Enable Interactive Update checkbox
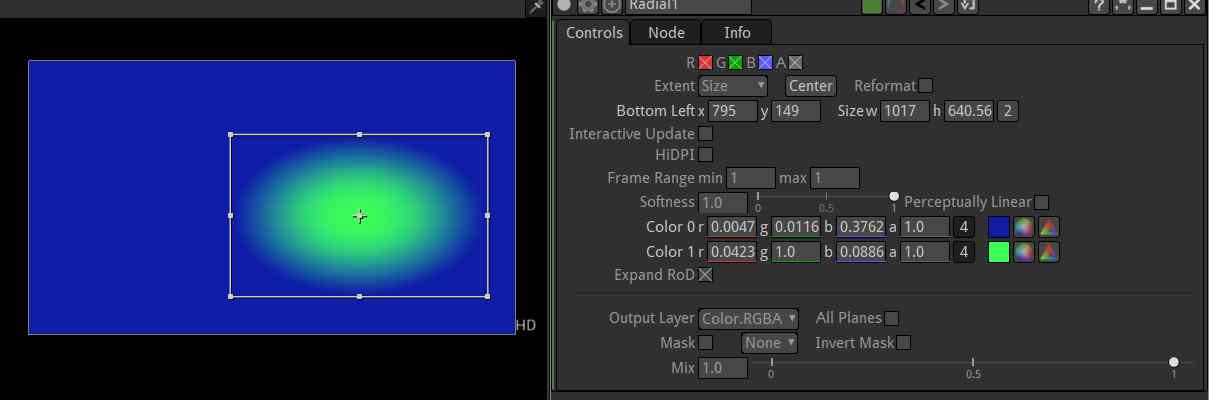 click(x=705, y=134)
